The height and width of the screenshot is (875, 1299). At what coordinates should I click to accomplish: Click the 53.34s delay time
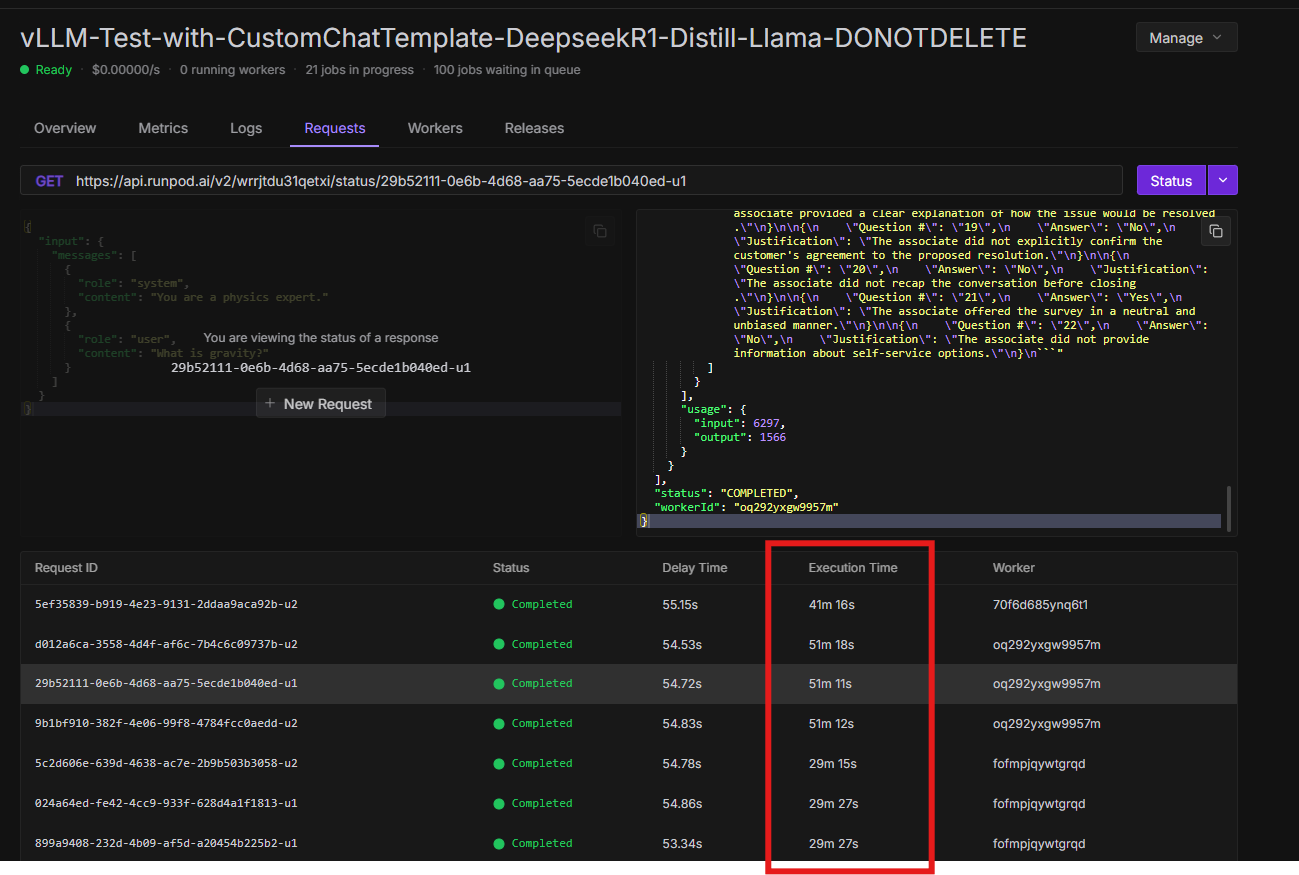point(682,843)
